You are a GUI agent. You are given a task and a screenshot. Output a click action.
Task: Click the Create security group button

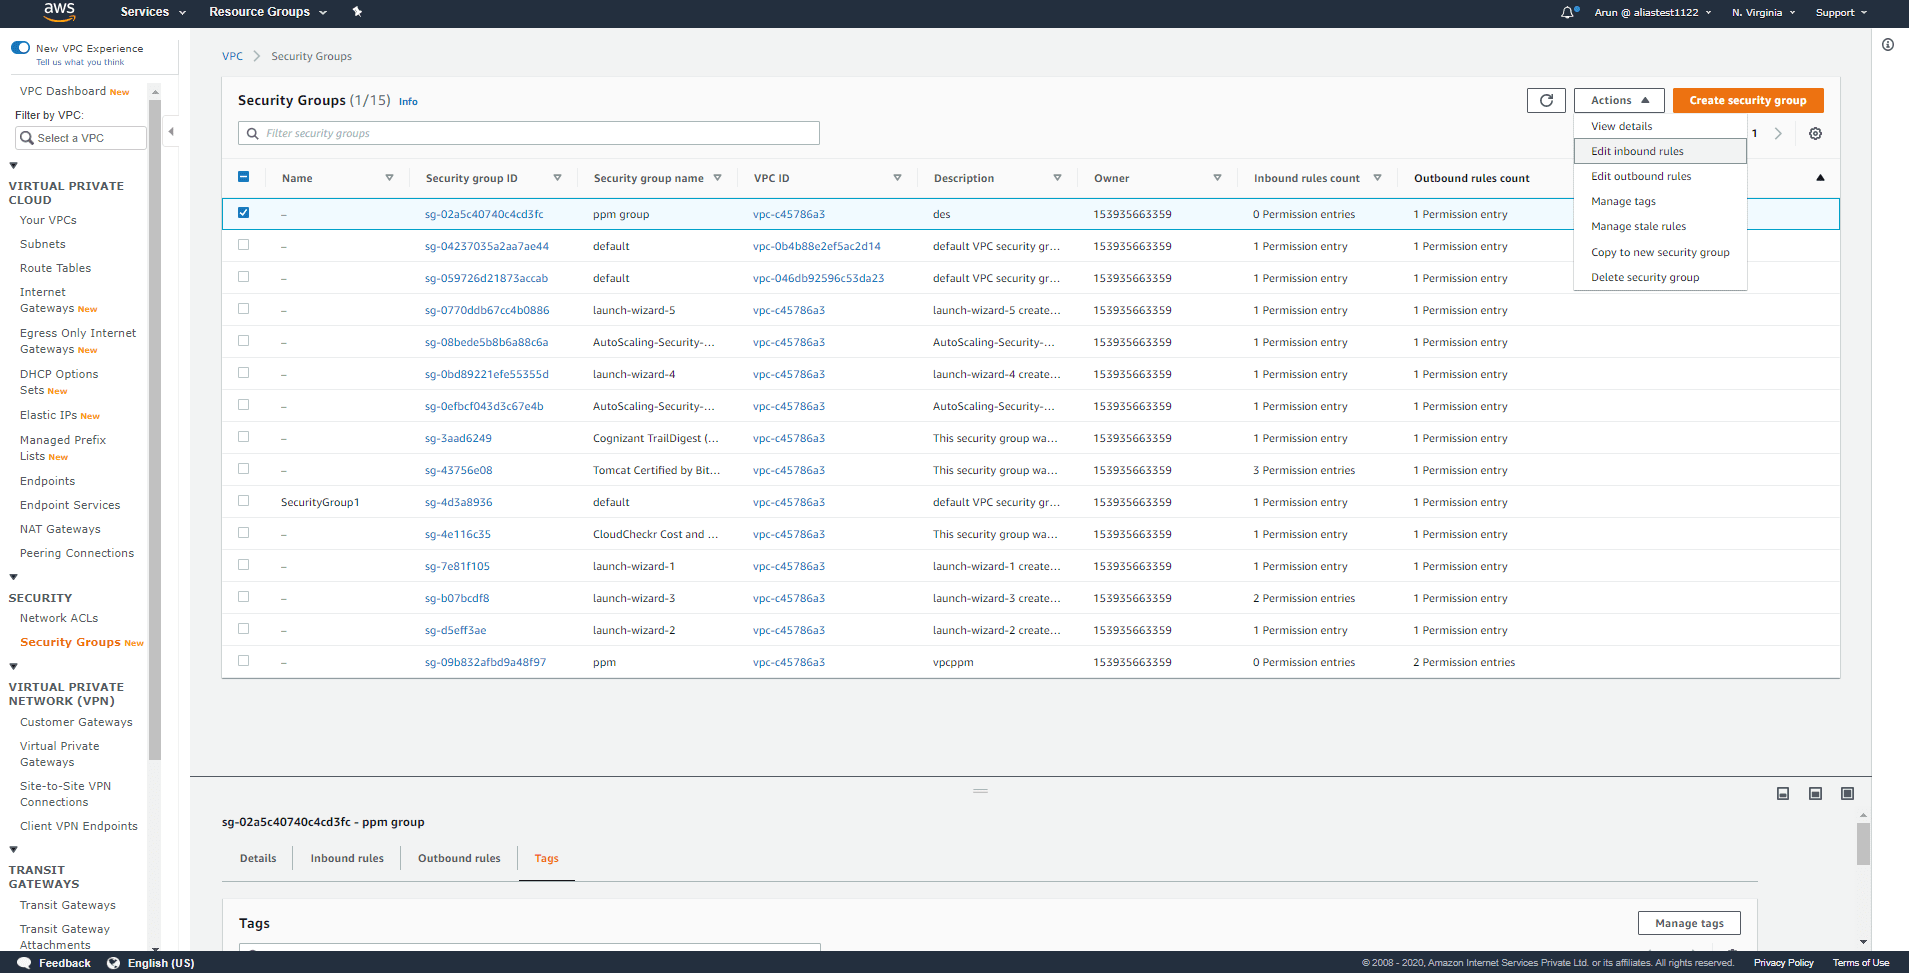(1747, 100)
